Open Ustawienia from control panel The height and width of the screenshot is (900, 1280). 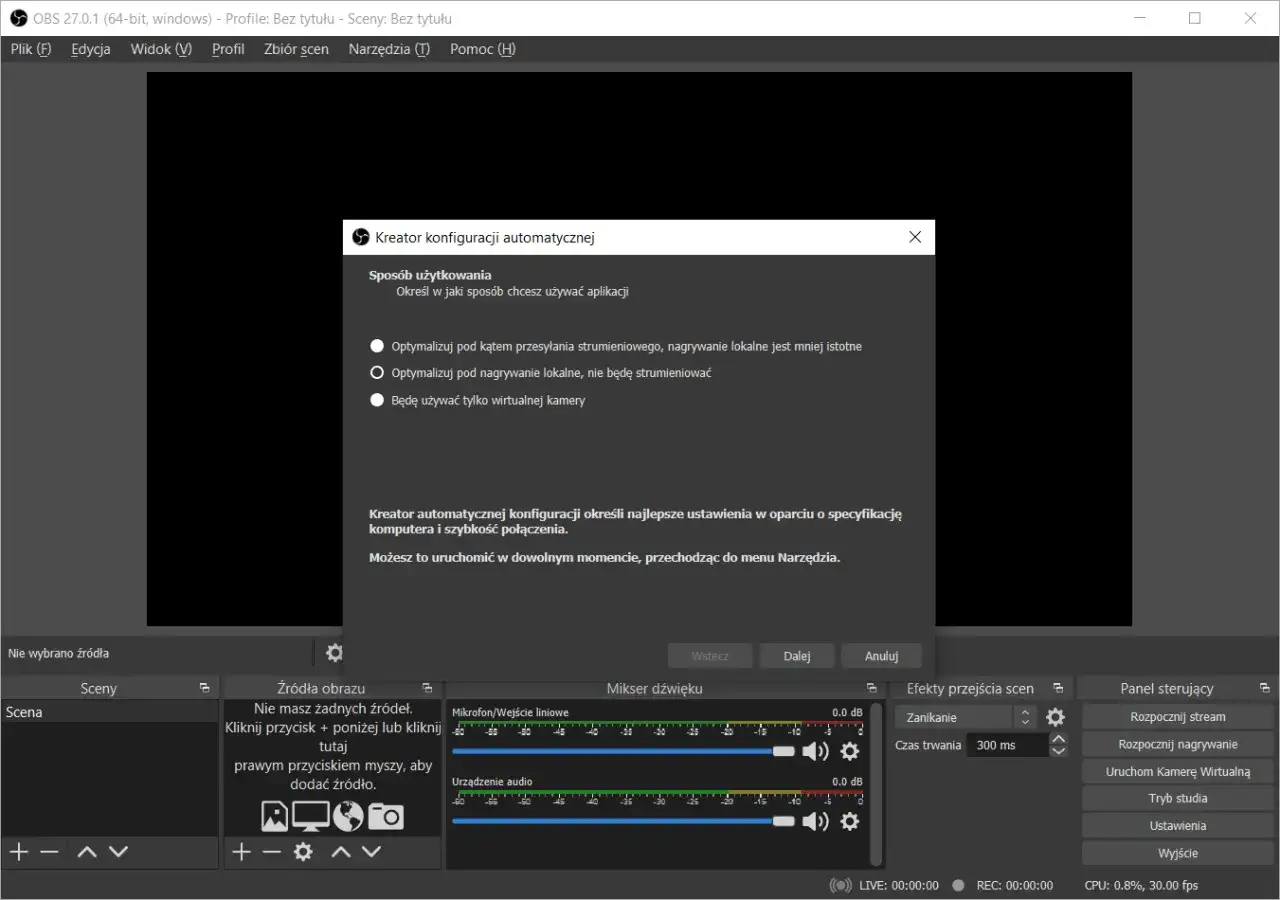click(x=1178, y=826)
